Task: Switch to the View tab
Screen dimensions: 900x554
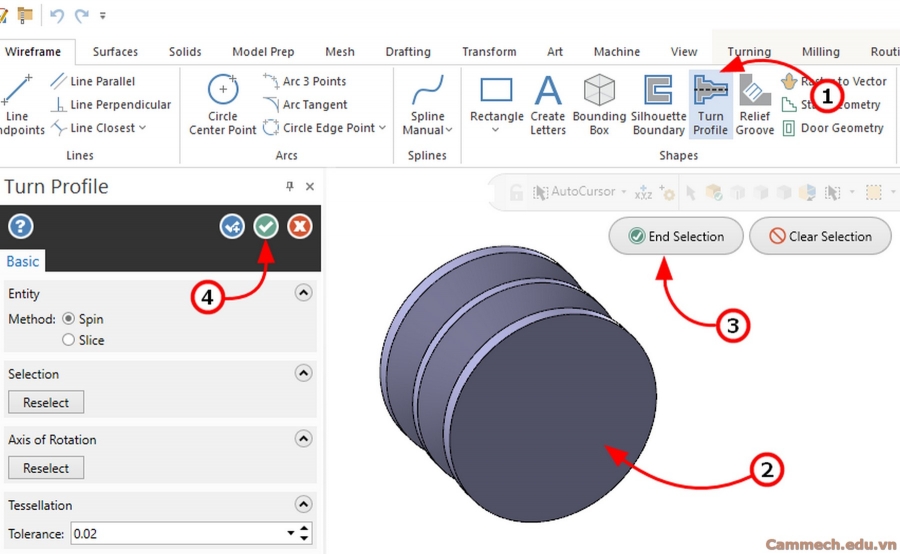Action: tap(684, 52)
